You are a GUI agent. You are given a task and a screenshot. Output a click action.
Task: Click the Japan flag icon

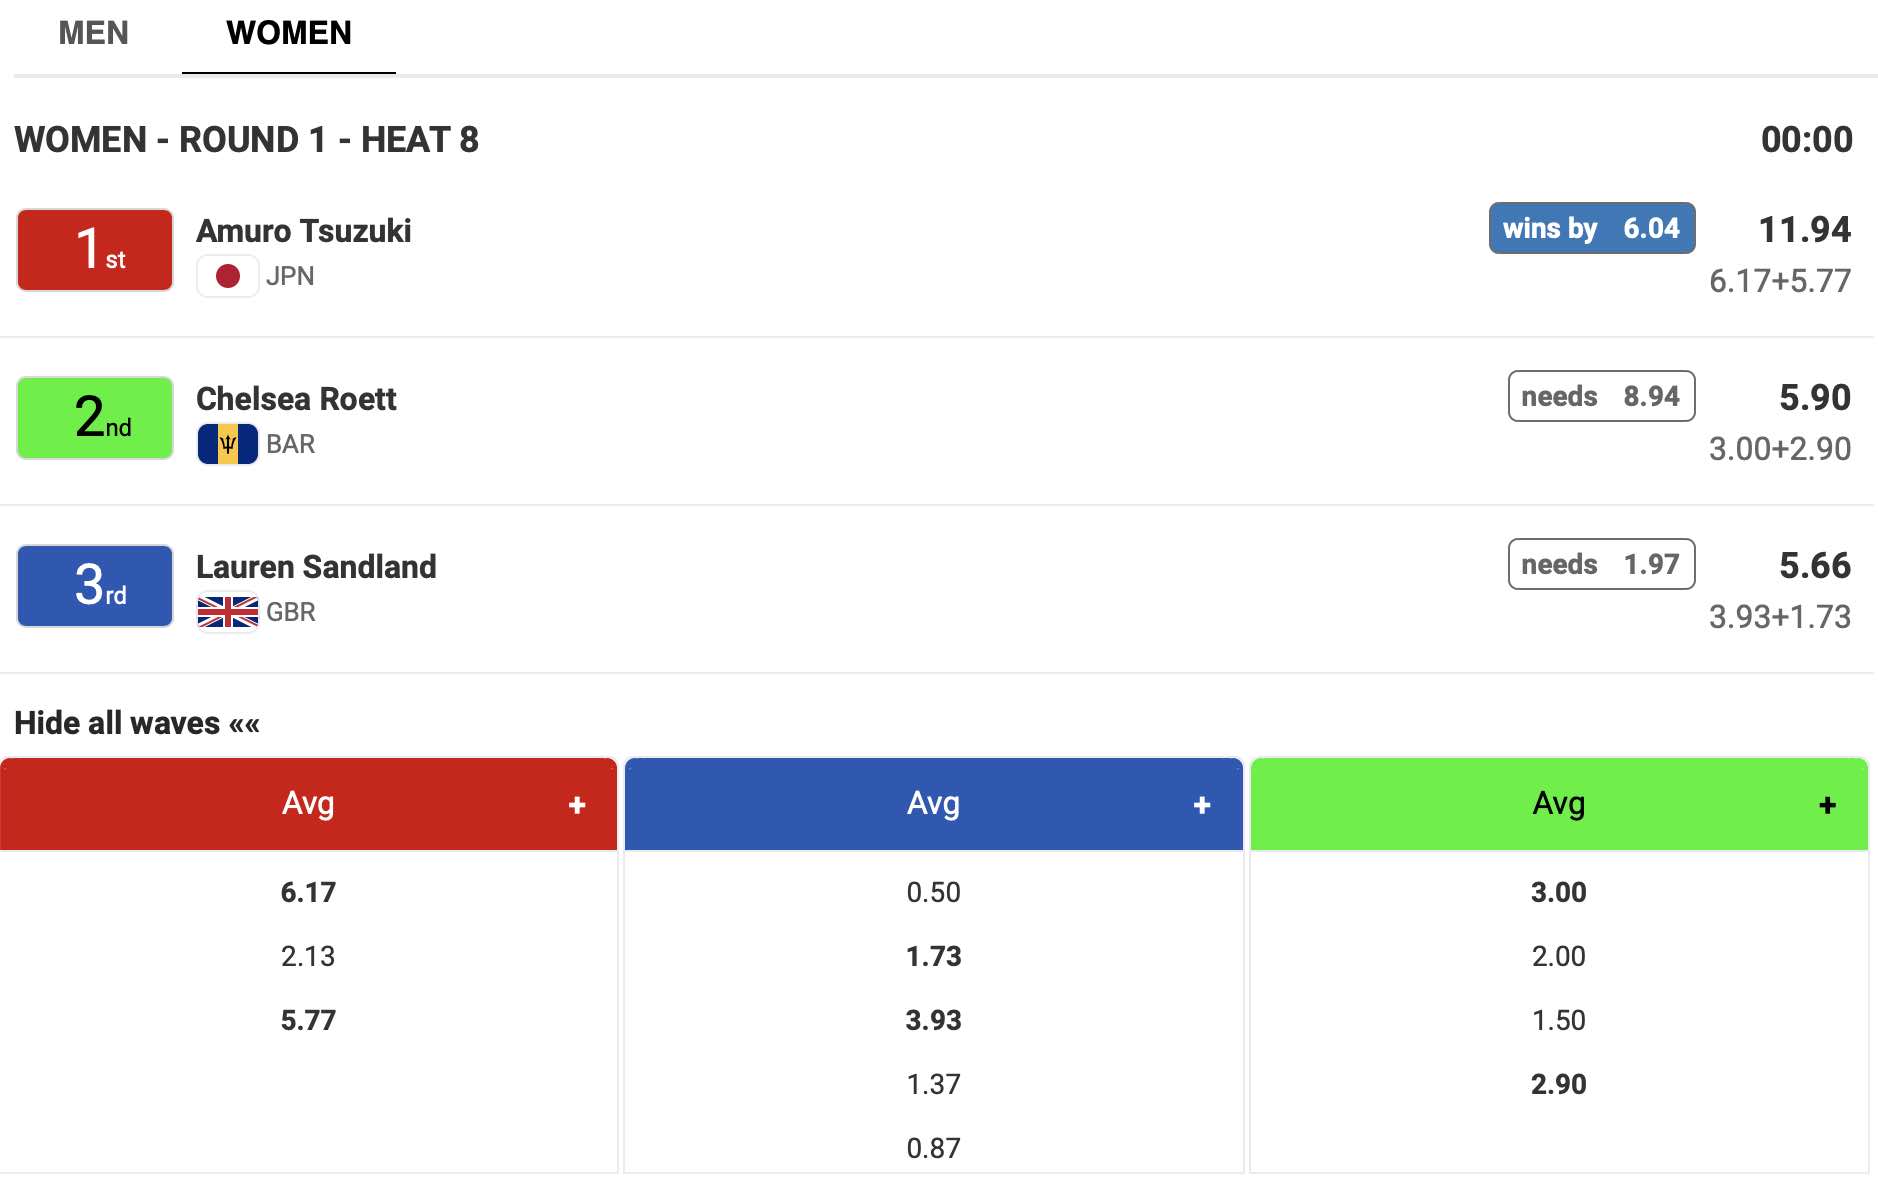pos(228,276)
